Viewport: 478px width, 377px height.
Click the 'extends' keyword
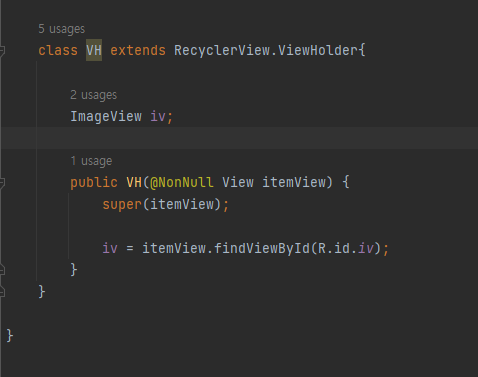point(138,51)
